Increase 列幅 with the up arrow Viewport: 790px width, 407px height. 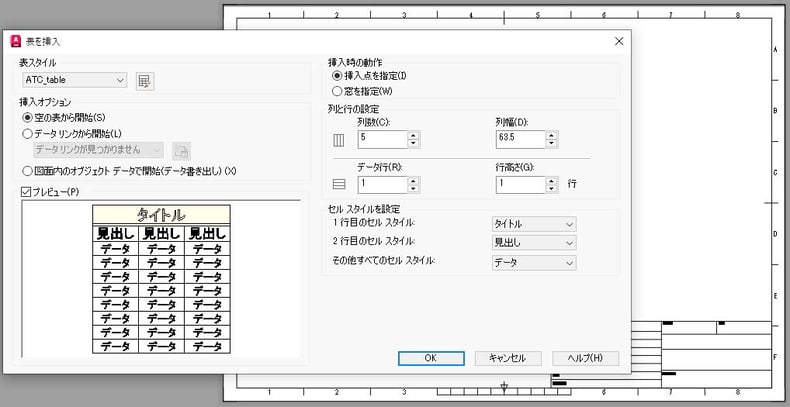click(x=553, y=135)
